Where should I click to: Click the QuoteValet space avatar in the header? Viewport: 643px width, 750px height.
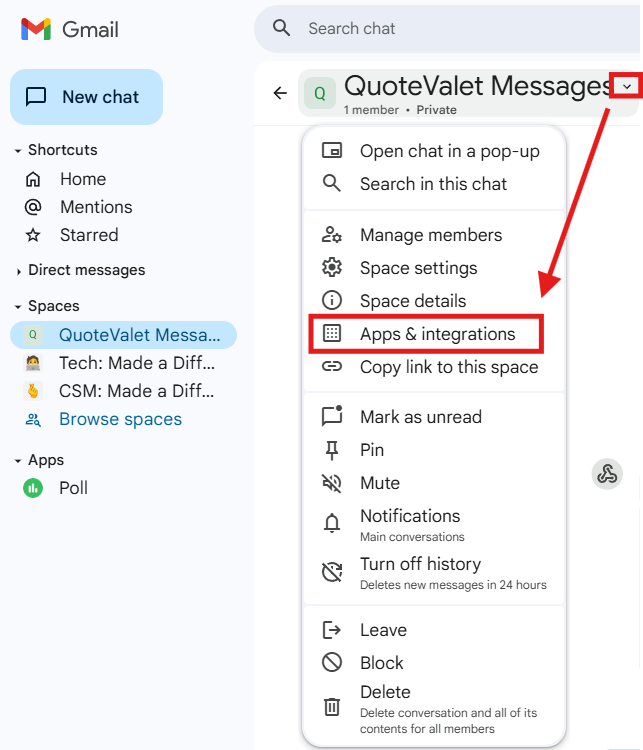pos(320,93)
